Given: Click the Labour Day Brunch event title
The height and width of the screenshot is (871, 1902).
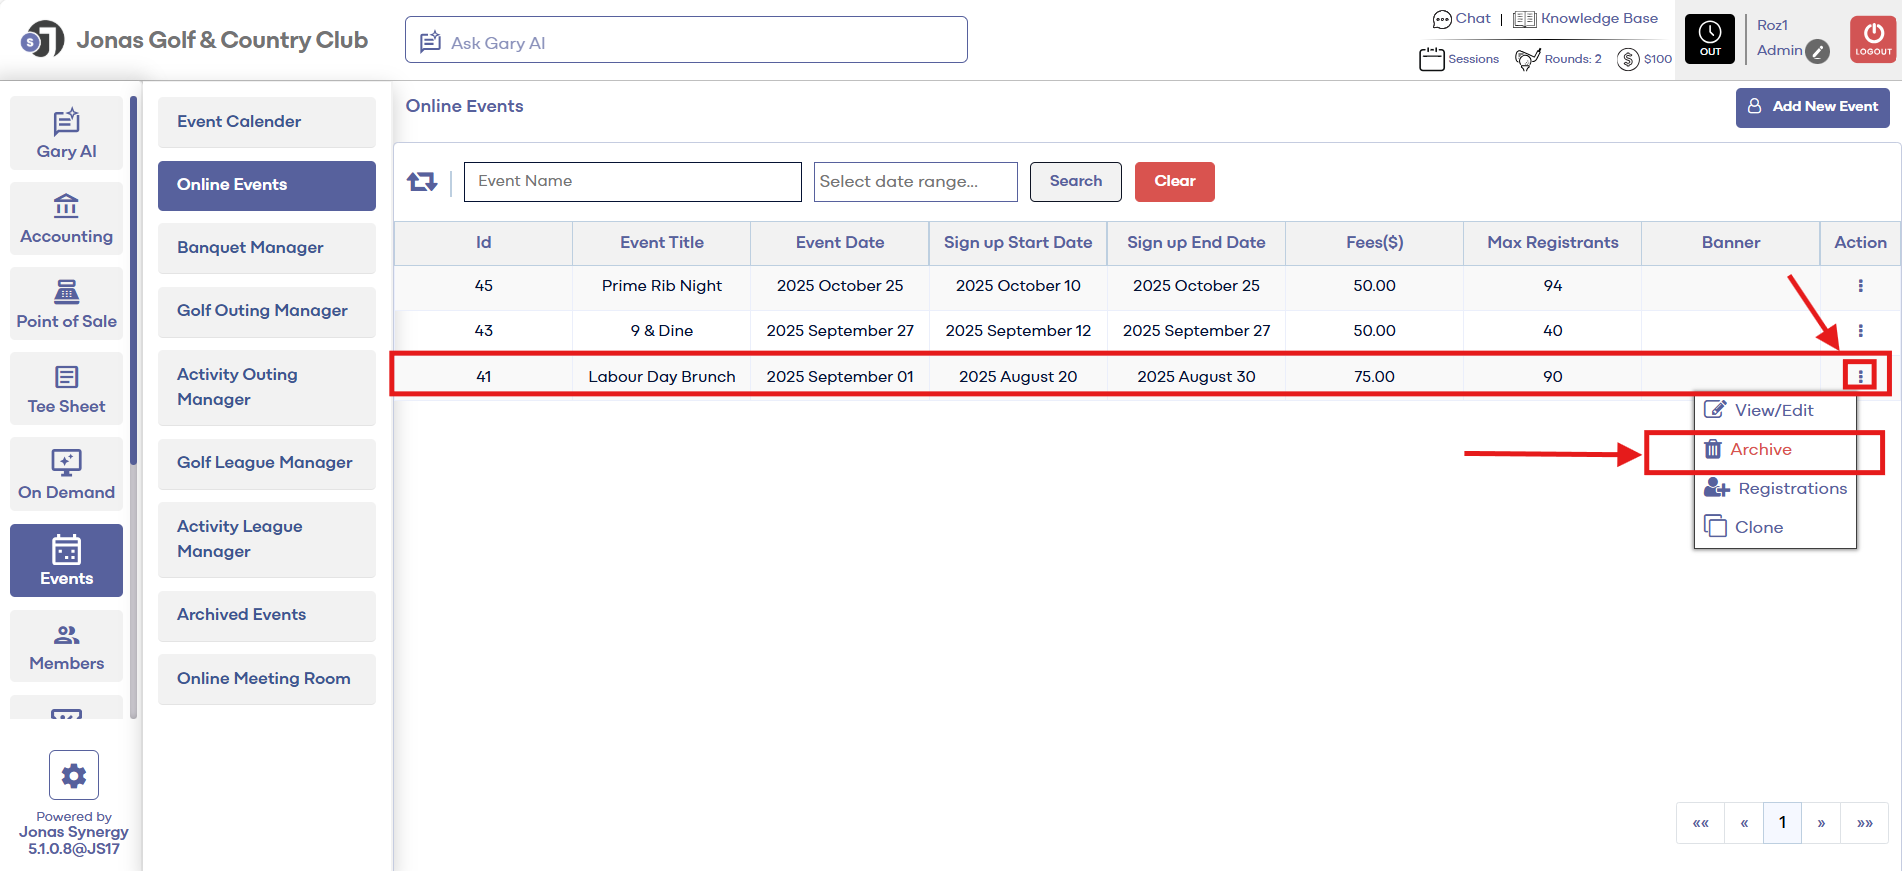Looking at the screenshot, I should coord(662,377).
